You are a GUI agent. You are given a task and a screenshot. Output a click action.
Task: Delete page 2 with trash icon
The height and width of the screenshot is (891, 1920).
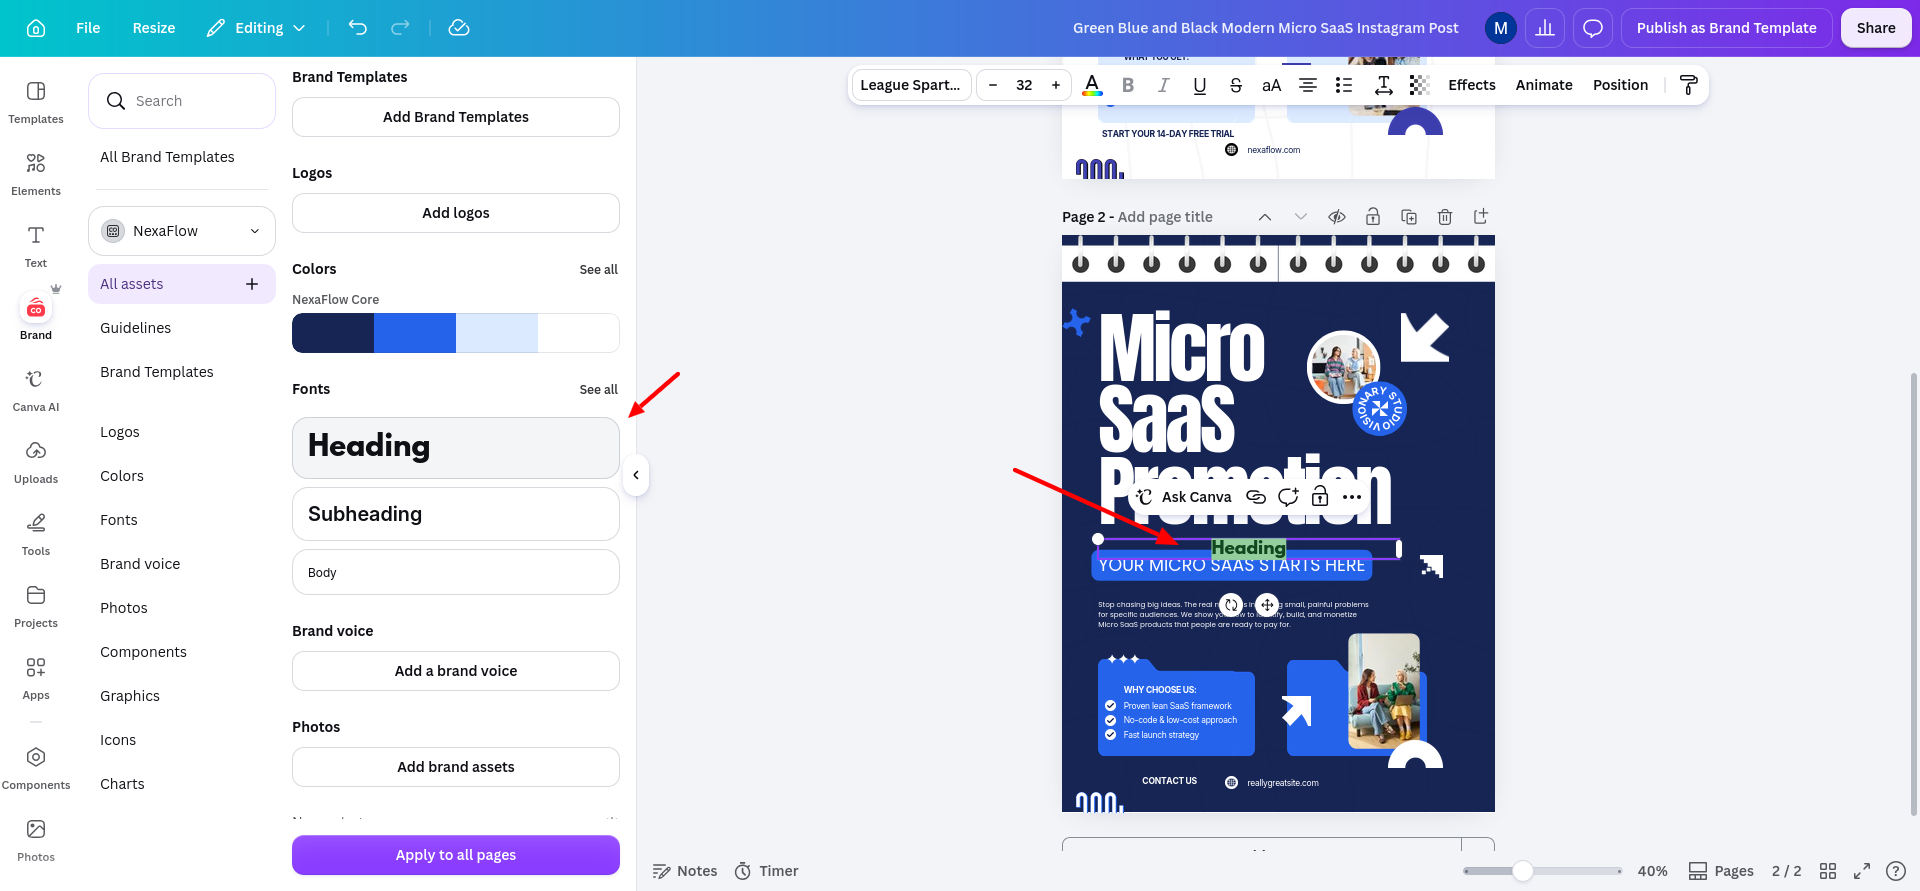pos(1445,217)
